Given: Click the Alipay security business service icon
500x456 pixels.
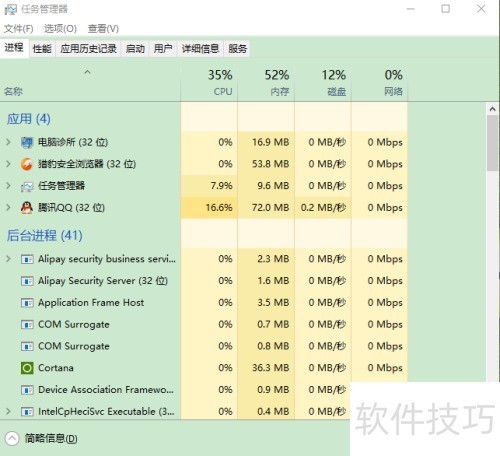Looking at the screenshot, I should (x=27, y=259).
